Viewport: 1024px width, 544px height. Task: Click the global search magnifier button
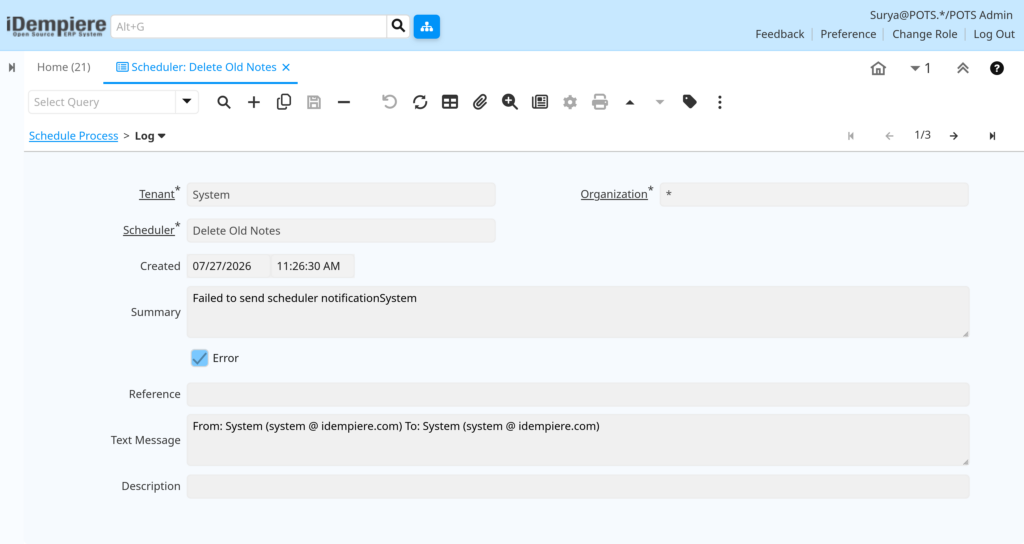click(x=398, y=26)
